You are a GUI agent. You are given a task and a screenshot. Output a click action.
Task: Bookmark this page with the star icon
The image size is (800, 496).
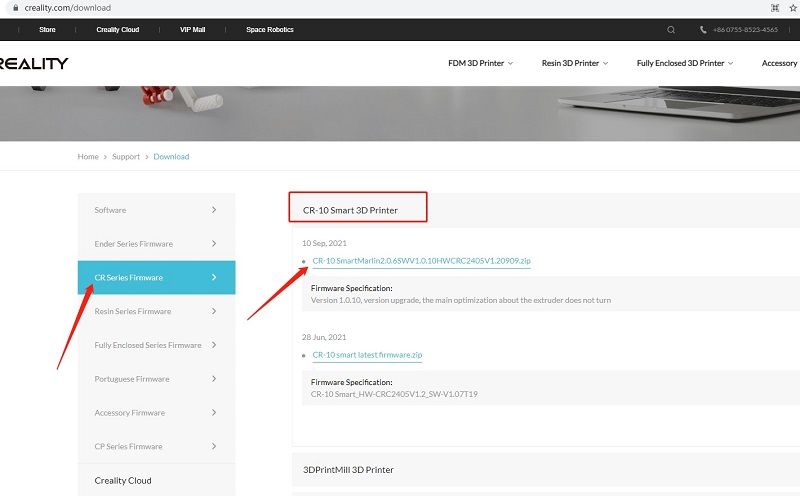791,7
